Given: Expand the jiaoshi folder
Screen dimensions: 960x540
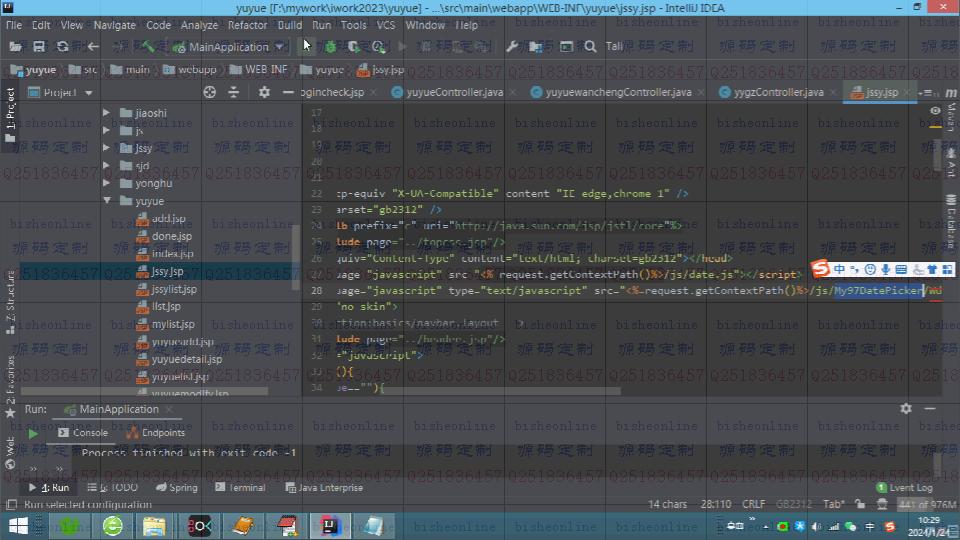Looking at the screenshot, I should click(107, 113).
